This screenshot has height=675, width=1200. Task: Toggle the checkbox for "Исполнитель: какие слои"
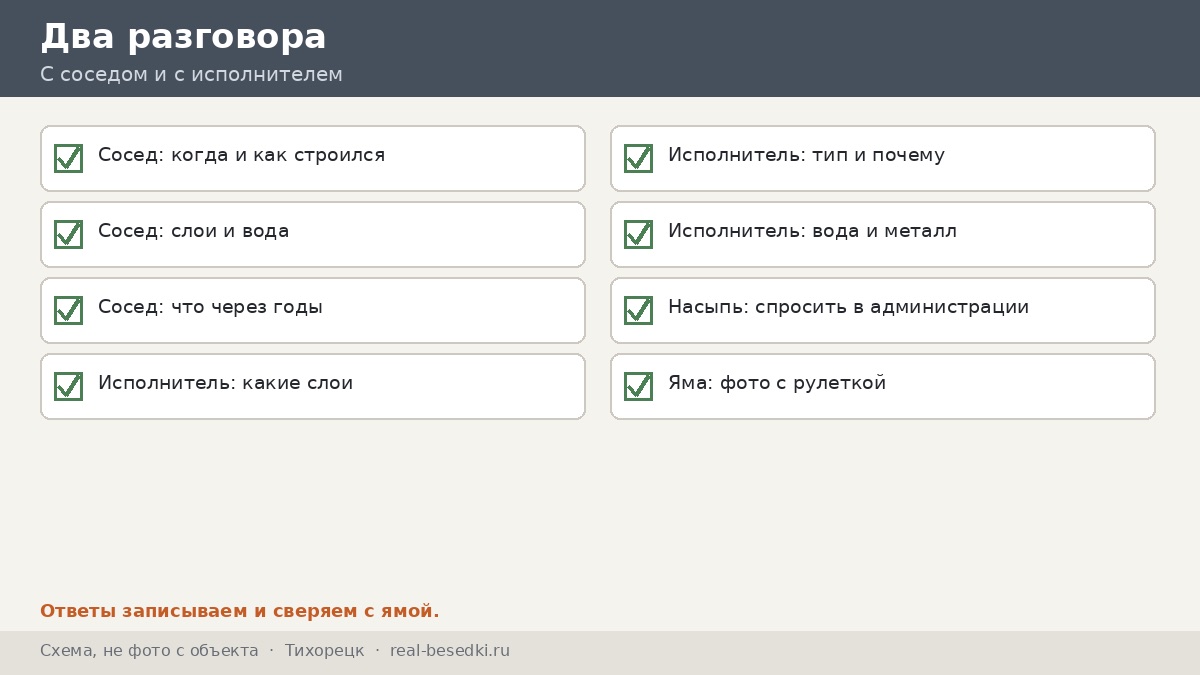[x=68, y=386]
